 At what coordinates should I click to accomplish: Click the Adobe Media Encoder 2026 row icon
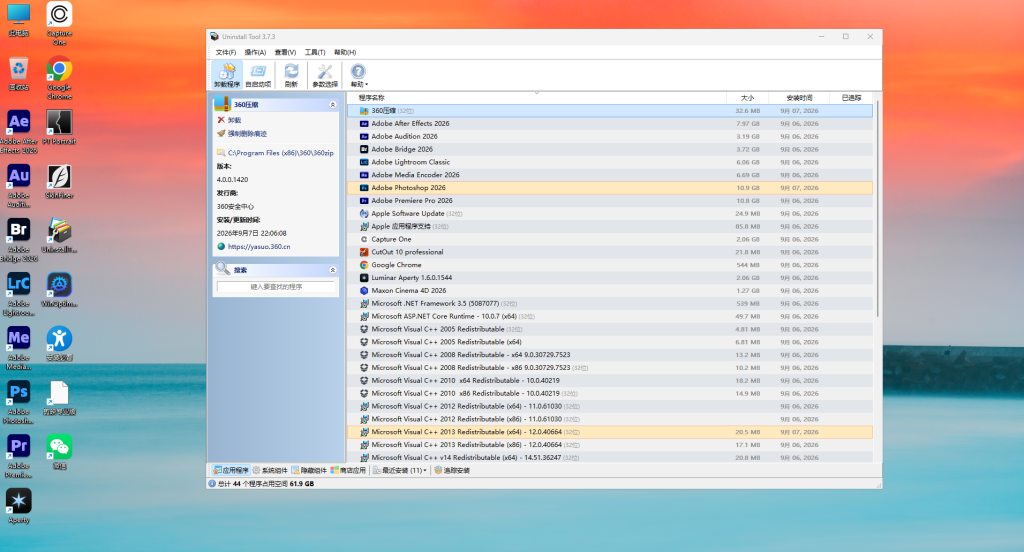click(364, 175)
